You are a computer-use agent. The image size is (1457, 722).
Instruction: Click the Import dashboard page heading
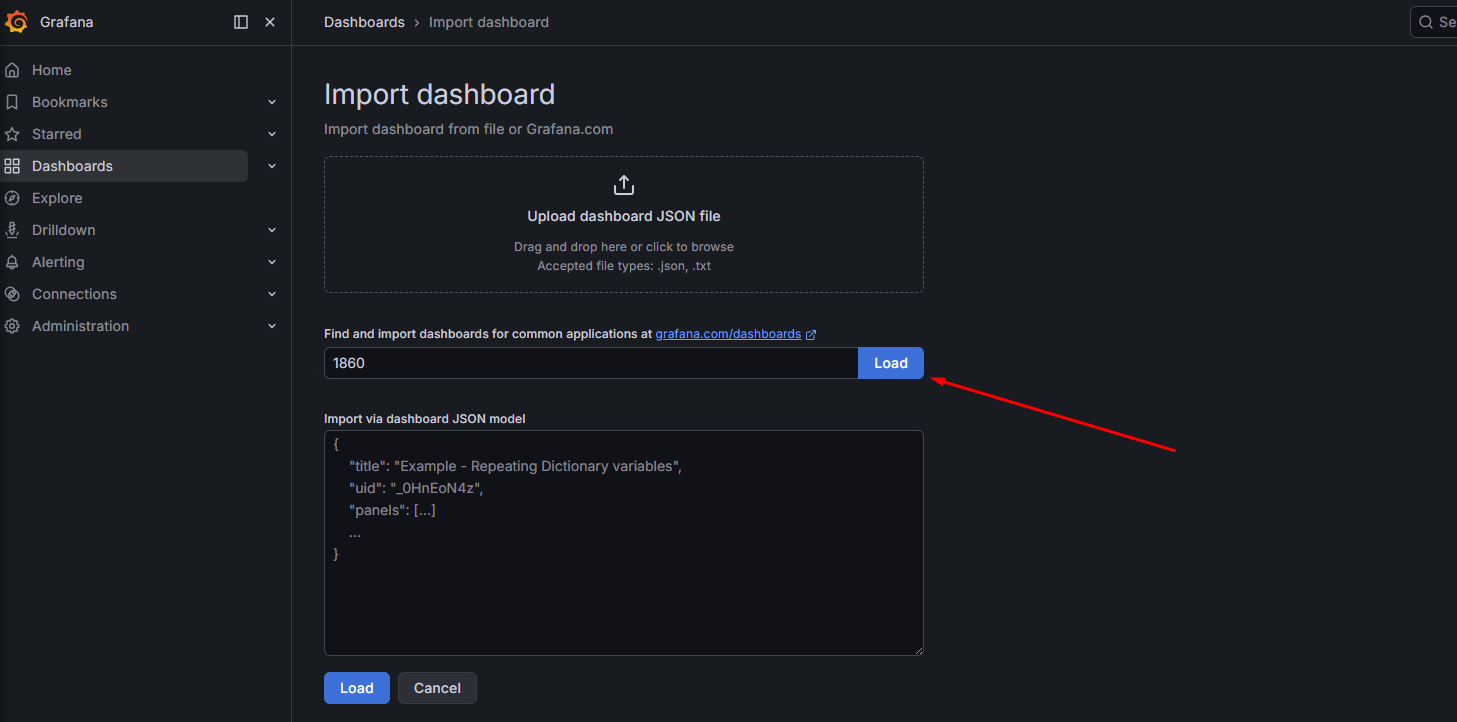439,94
